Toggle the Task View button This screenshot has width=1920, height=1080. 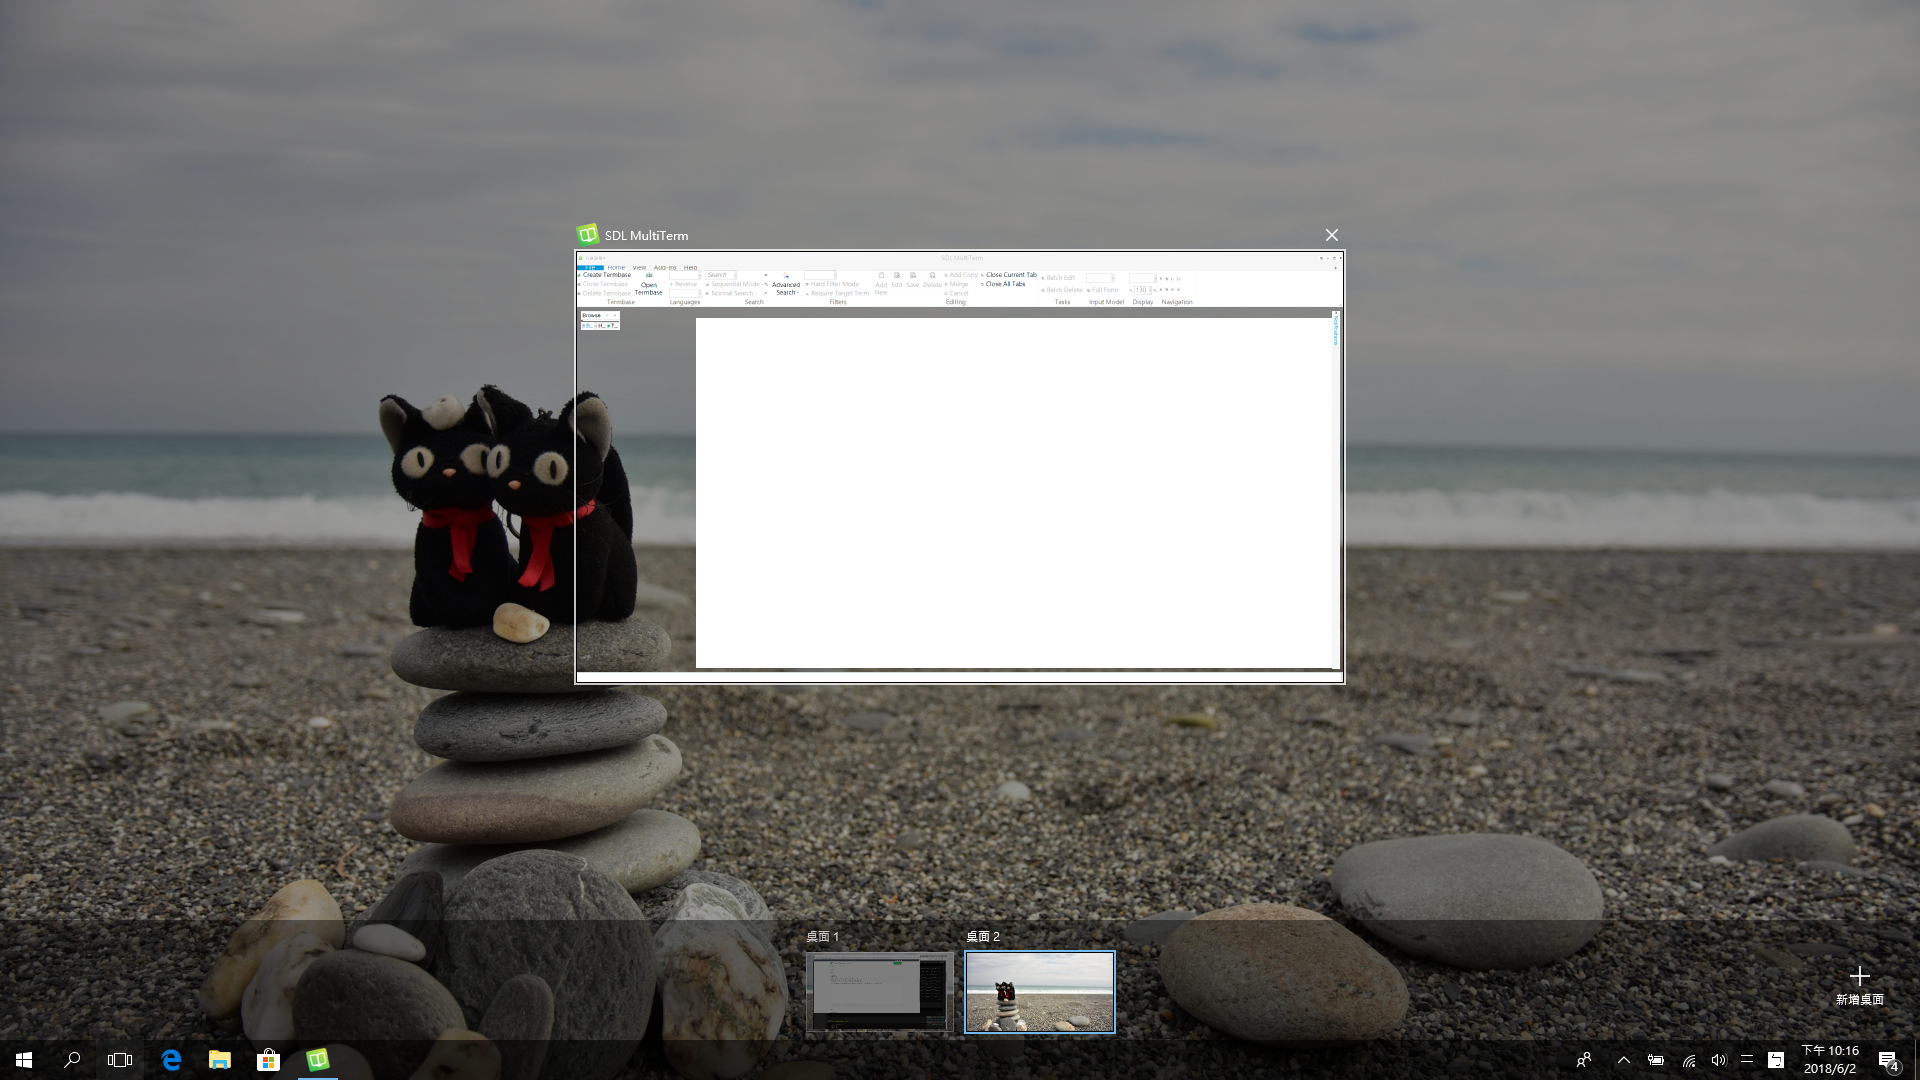click(120, 1060)
